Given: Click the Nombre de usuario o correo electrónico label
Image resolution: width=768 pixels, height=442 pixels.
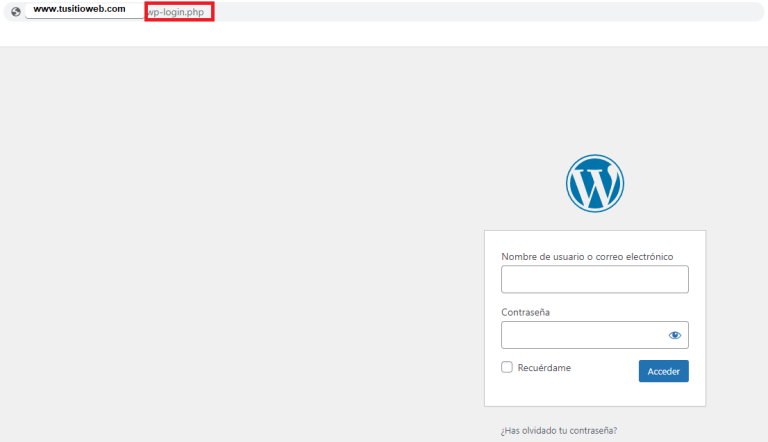Looking at the screenshot, I should point(587,257).
